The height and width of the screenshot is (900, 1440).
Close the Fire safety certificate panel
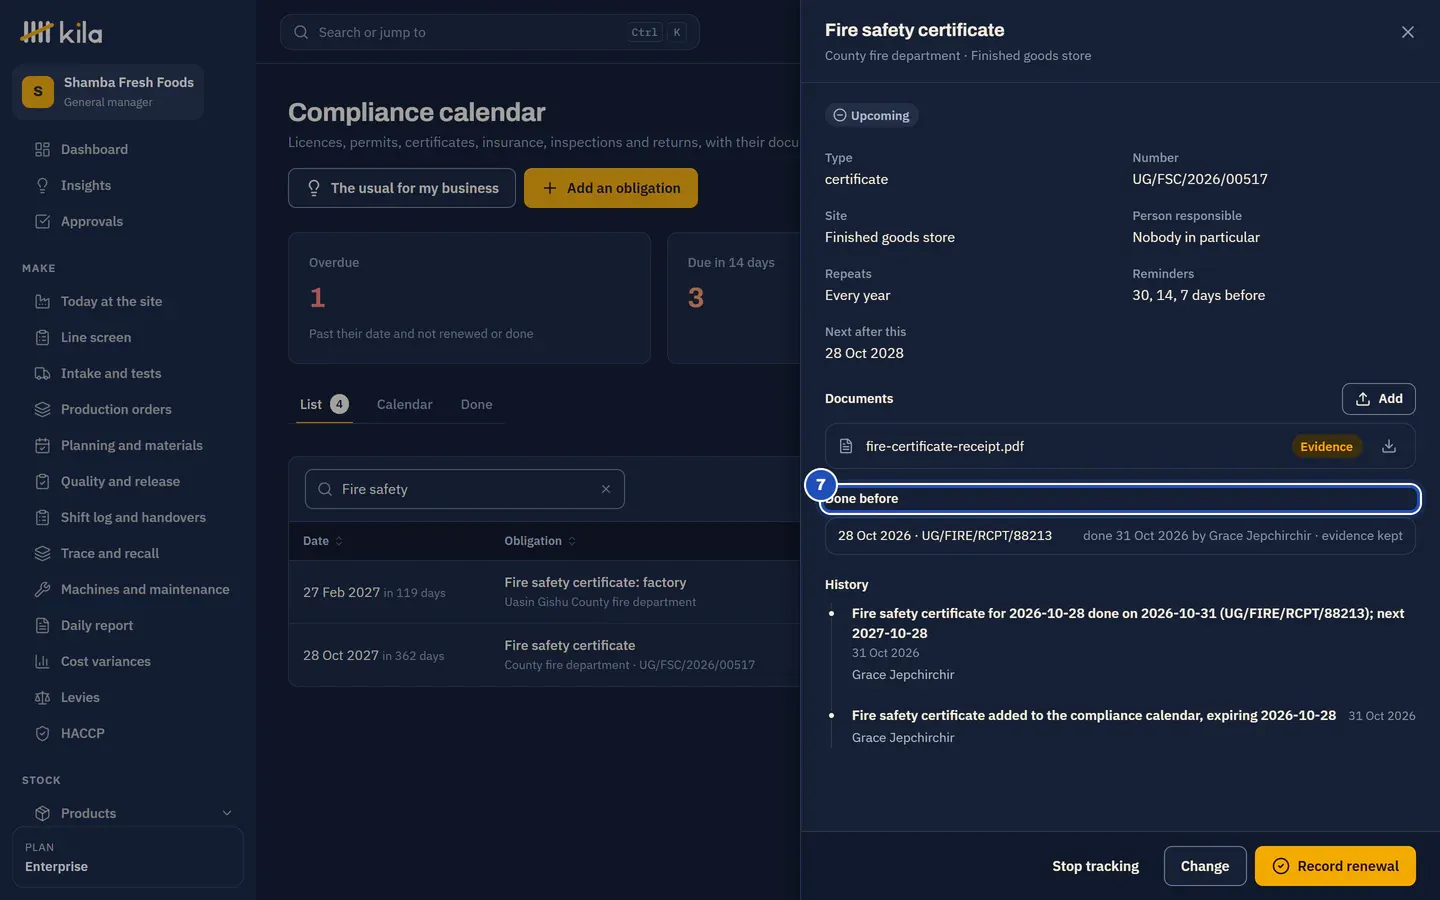[1408, 32]
